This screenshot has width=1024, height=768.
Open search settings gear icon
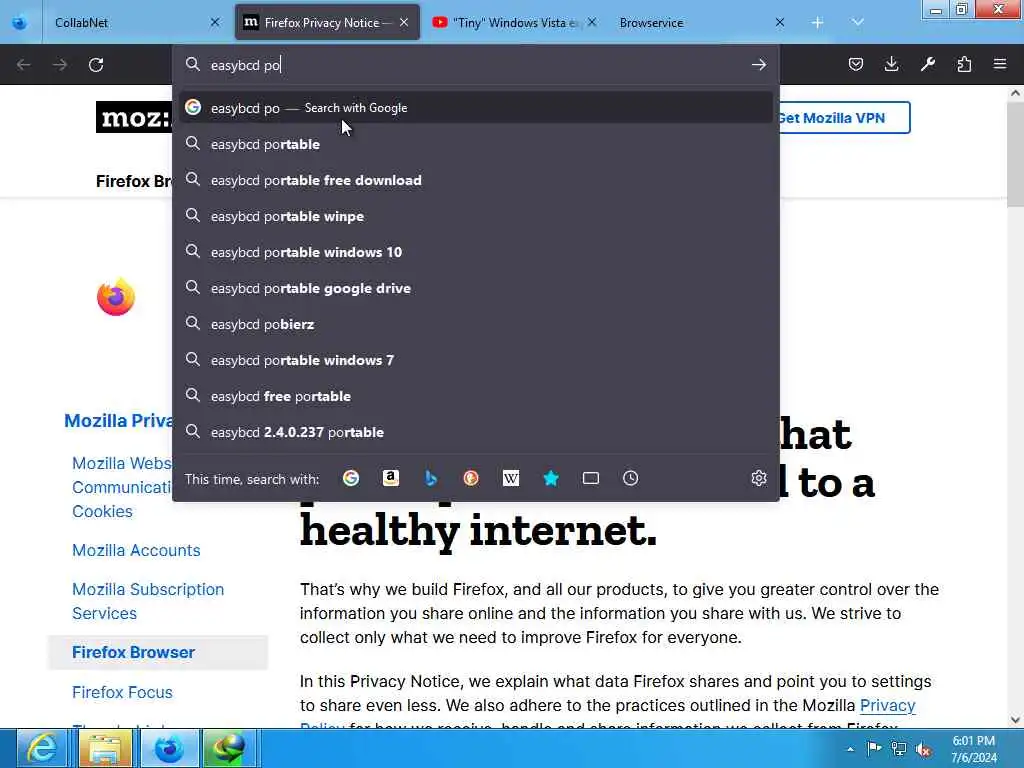click(x=758, y=478)
